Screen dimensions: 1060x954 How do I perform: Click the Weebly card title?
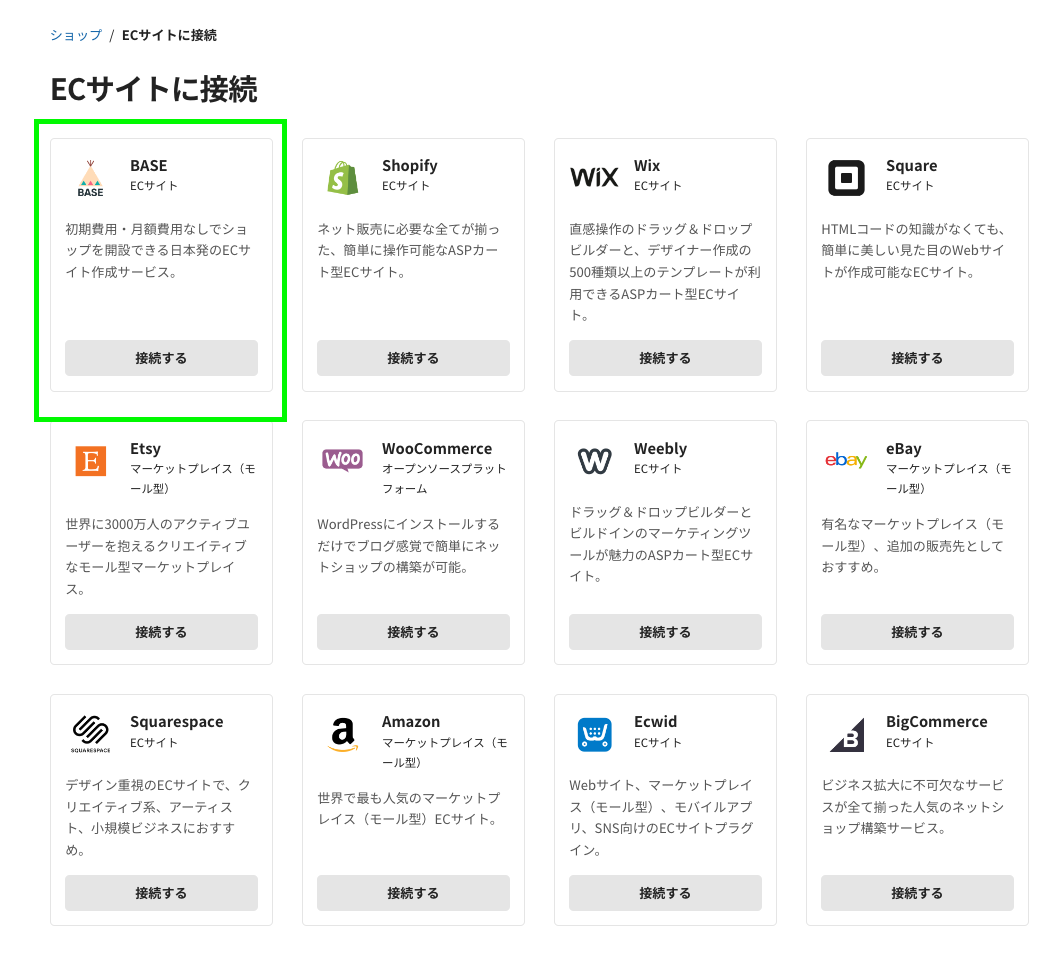[660, 448]
